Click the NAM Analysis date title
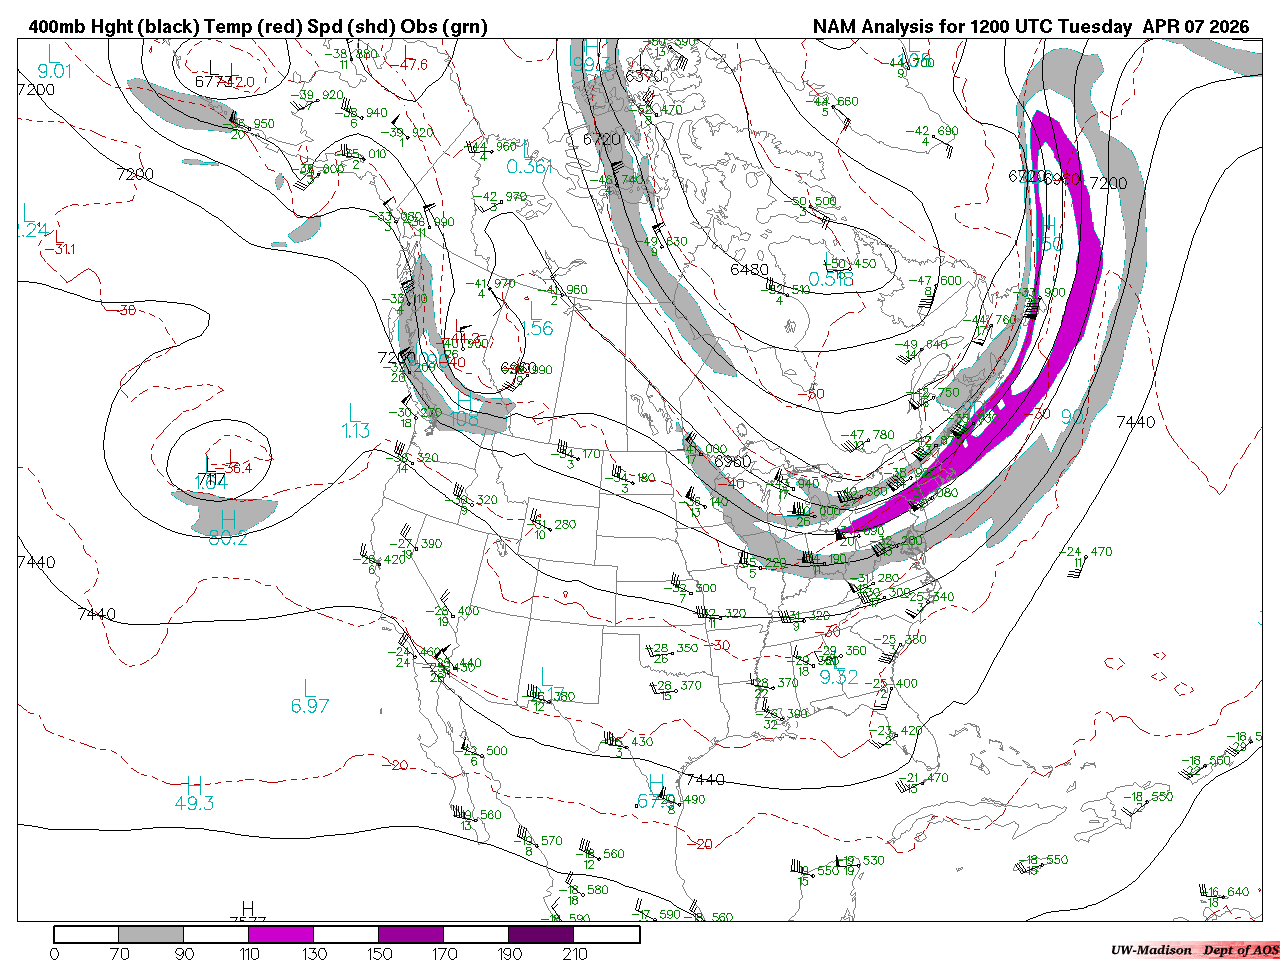The width and height of the screenshot is (1280, 960). (1030, 26)
